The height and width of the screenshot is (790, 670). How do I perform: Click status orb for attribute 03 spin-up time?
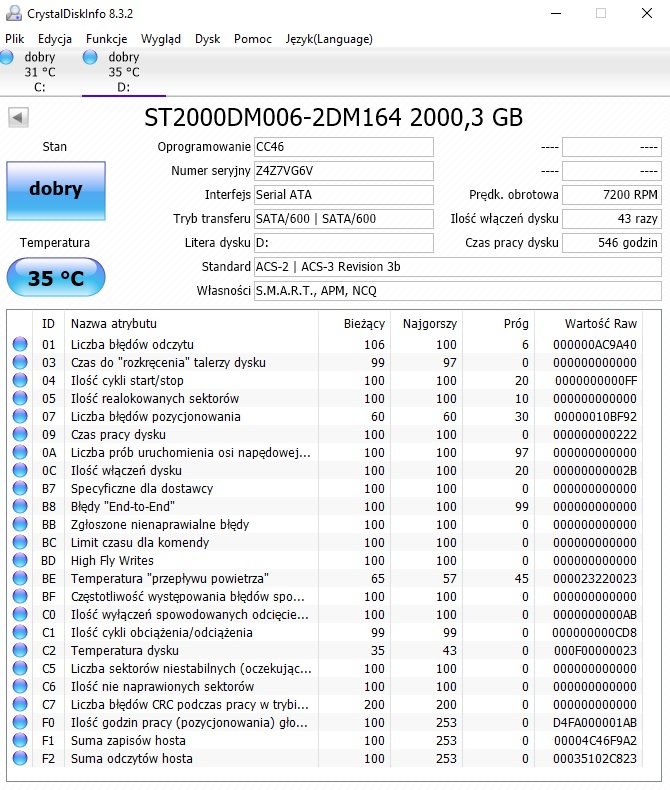point(20,362)
